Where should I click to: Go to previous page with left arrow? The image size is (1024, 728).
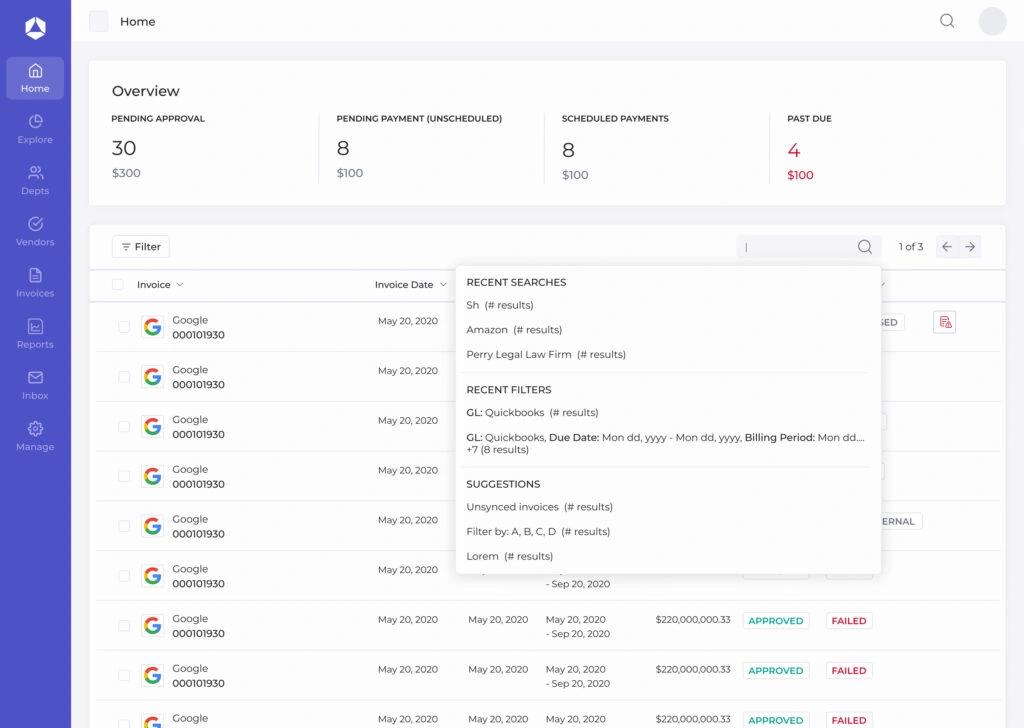coord(947,247)
